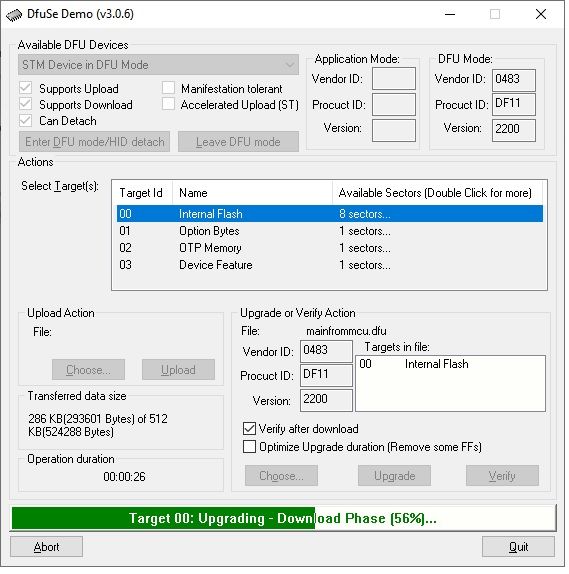Select 00 Internal Flash in Targets in file list
Viewport: 569px width, 574px height.
tap(450, 364)
